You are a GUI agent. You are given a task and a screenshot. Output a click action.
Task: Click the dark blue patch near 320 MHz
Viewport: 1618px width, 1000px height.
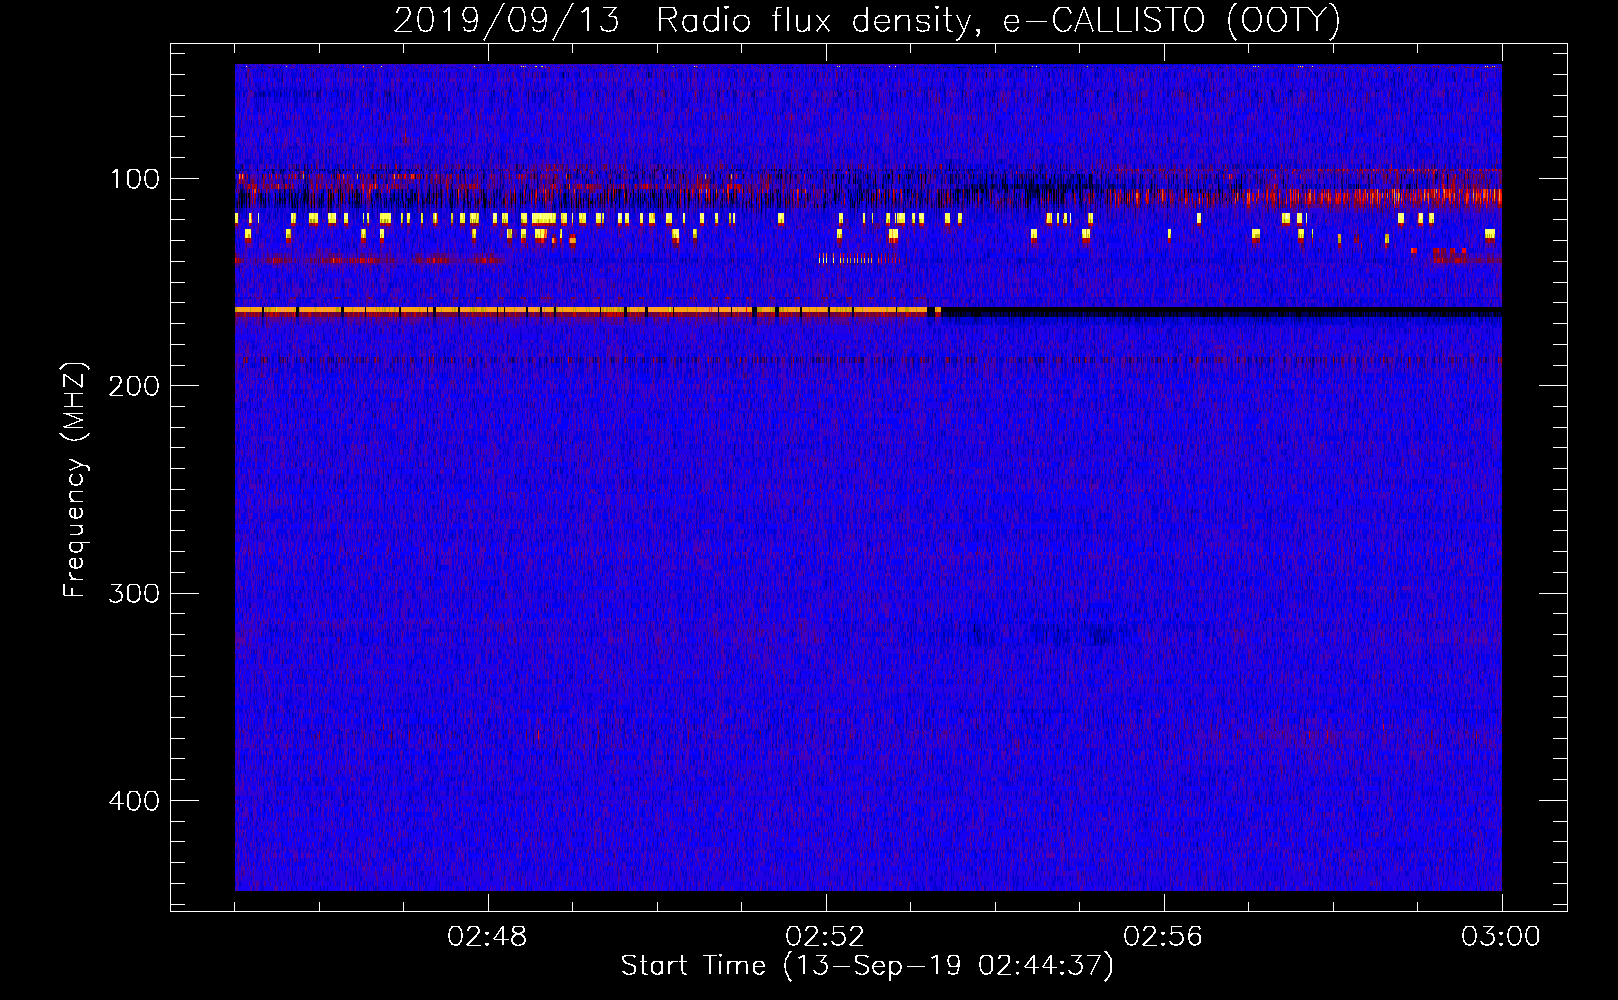[x=1040, y=633]
